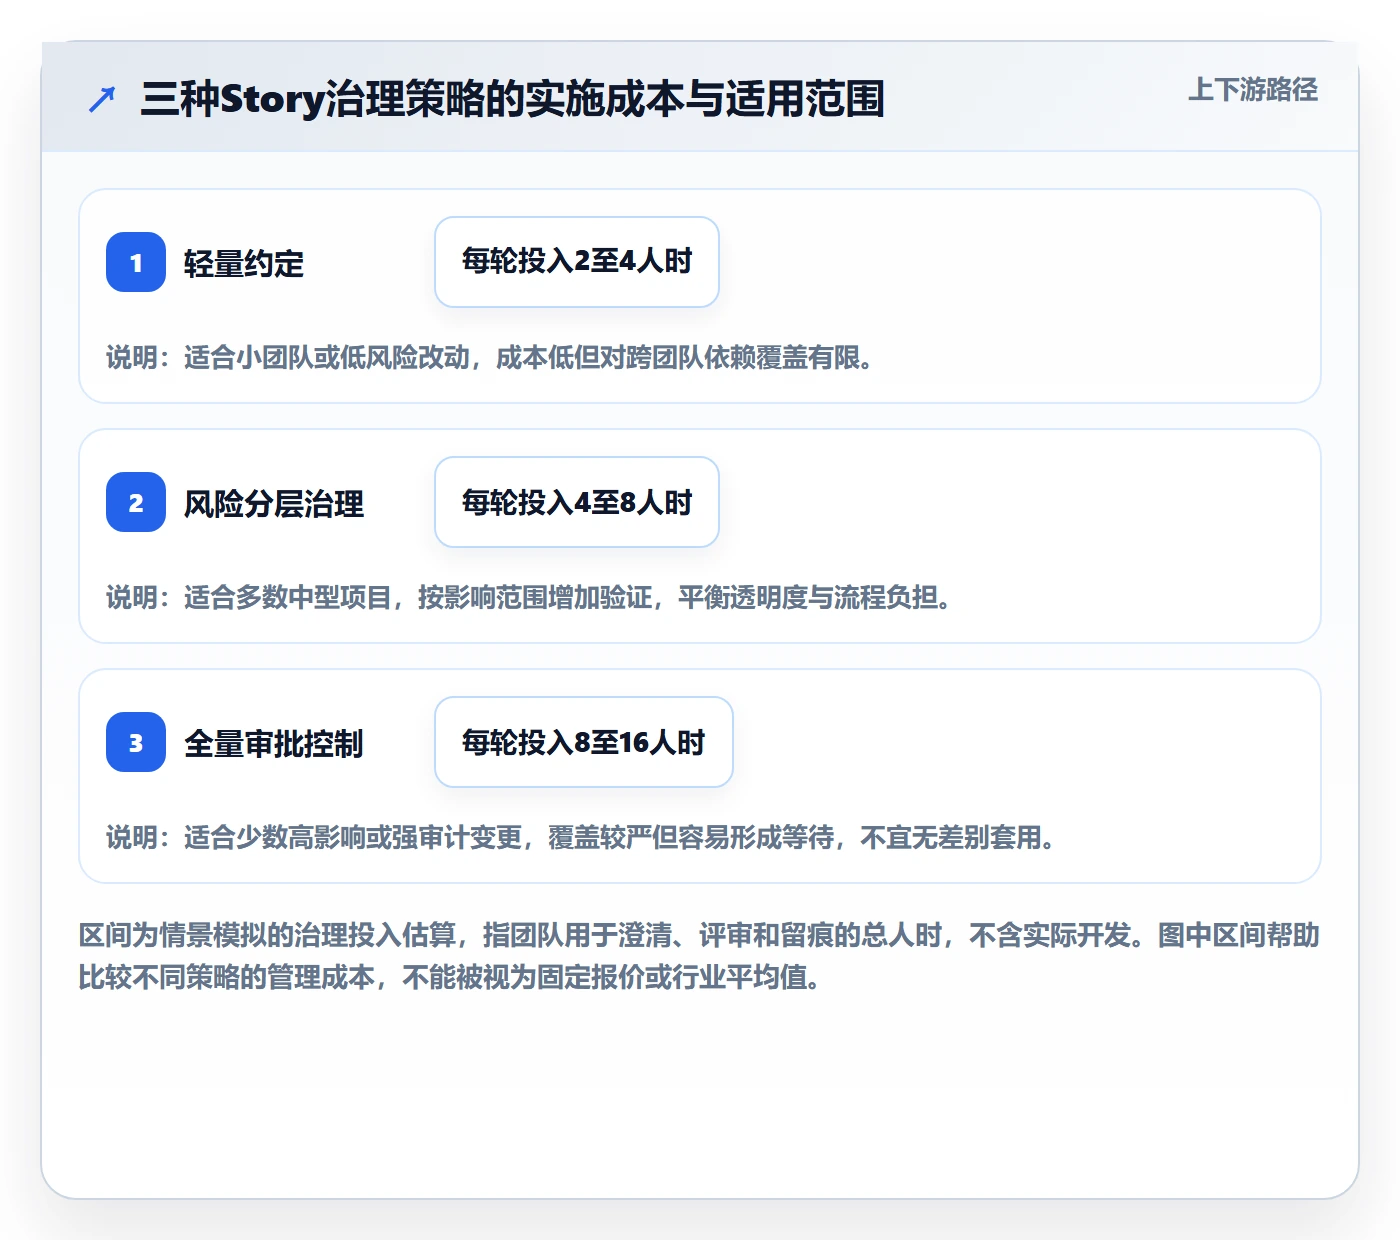Click the number 1 badge for 轻量约定
The image size is (1400, 1240).
(136, 262)
